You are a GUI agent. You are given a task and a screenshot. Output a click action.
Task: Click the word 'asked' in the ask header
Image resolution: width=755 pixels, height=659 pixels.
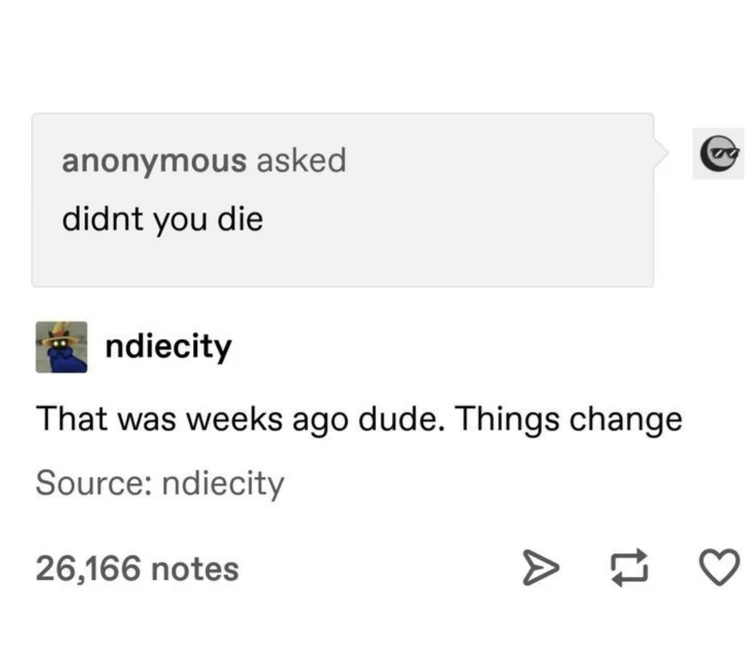click(301, 160)
